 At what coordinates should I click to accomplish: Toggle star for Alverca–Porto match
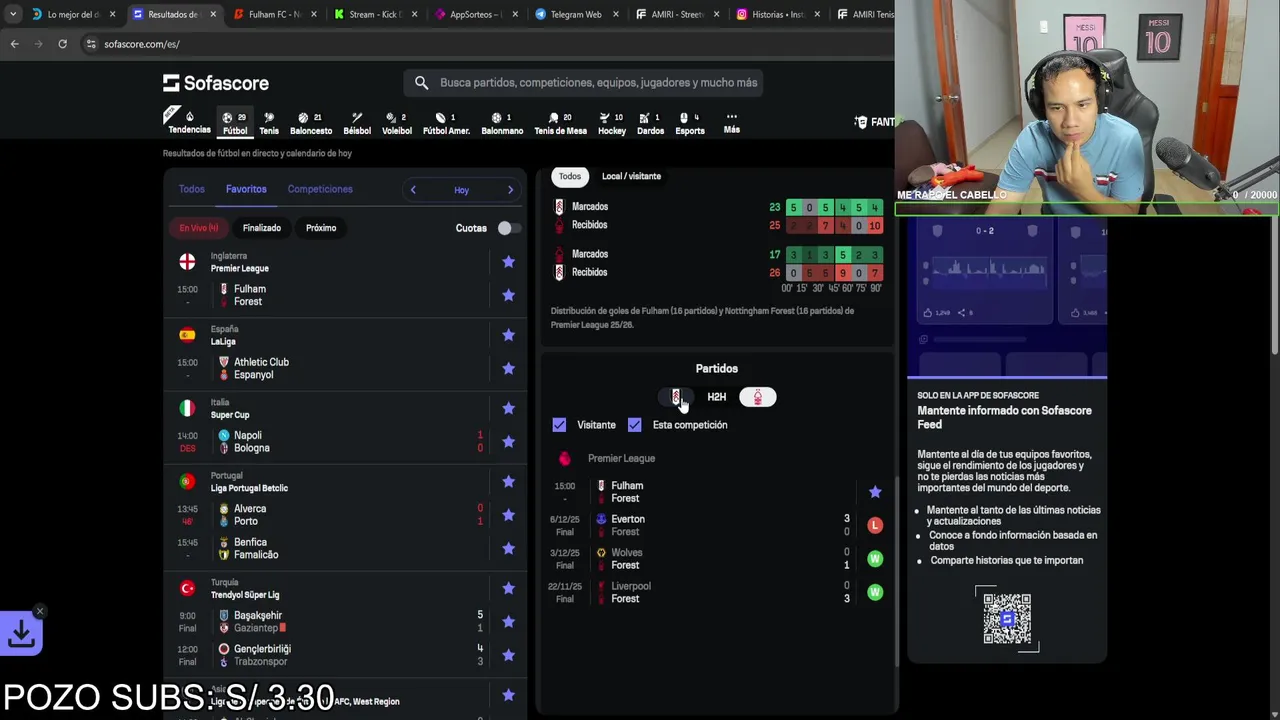[508, 515]
